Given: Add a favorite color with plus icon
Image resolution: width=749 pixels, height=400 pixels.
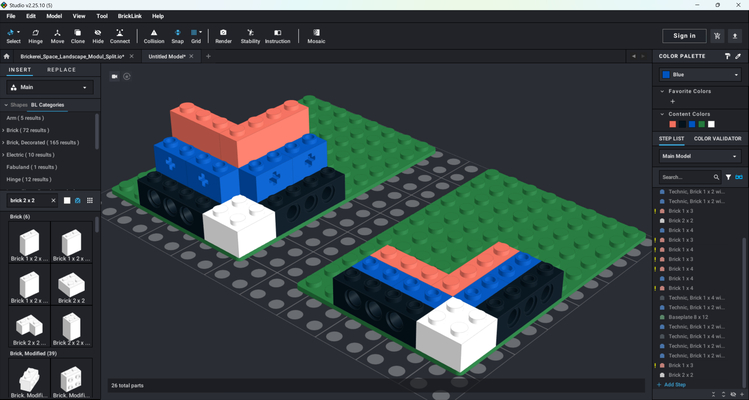Looking at the screenshot, I should pos(673,101).
